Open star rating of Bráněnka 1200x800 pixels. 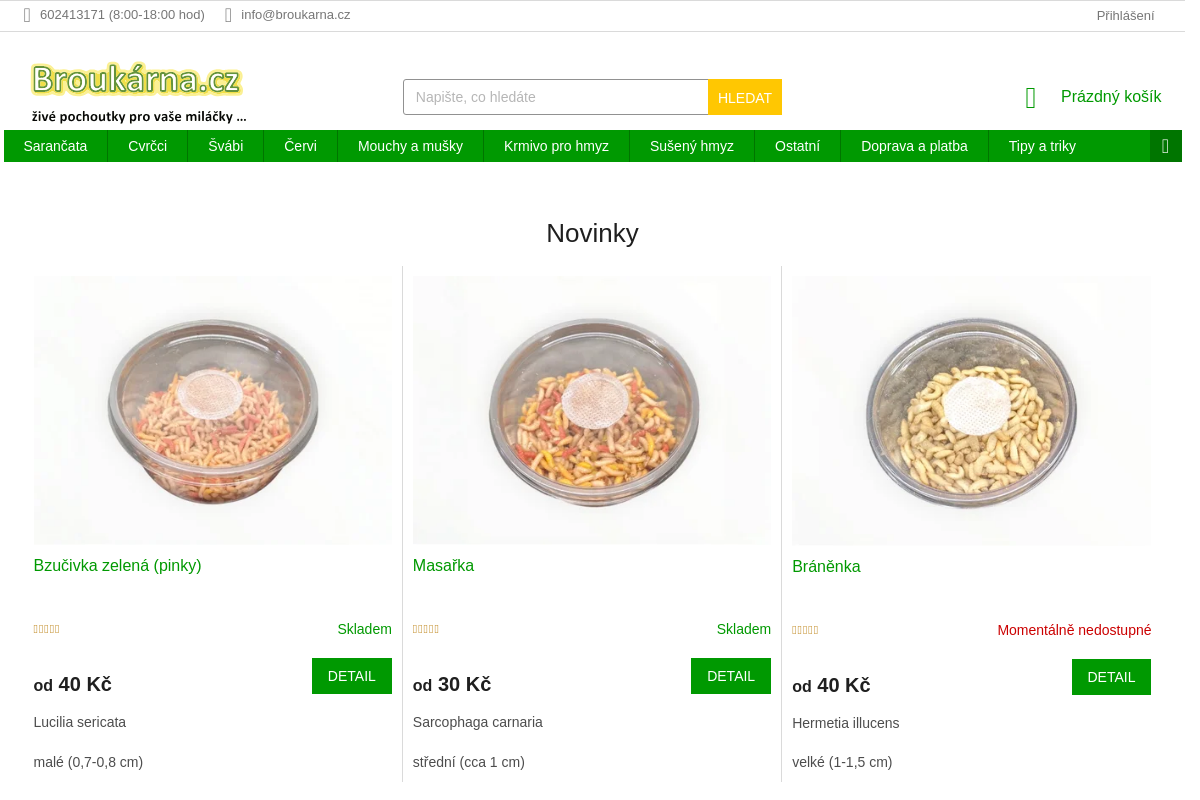805,630
